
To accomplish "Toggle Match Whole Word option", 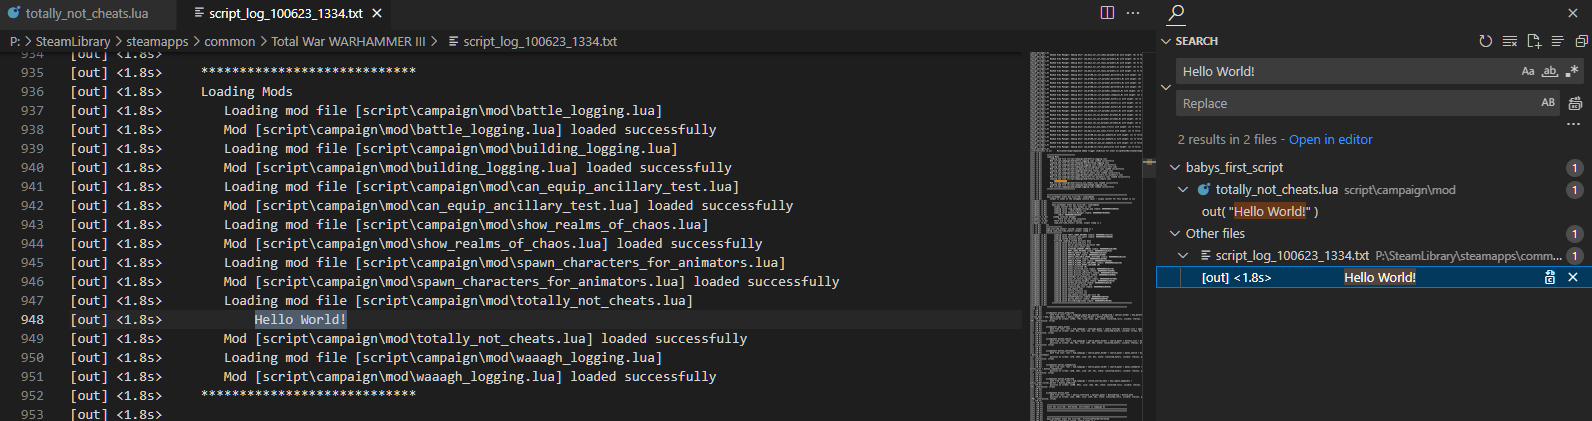I will tap(1550, 71).
